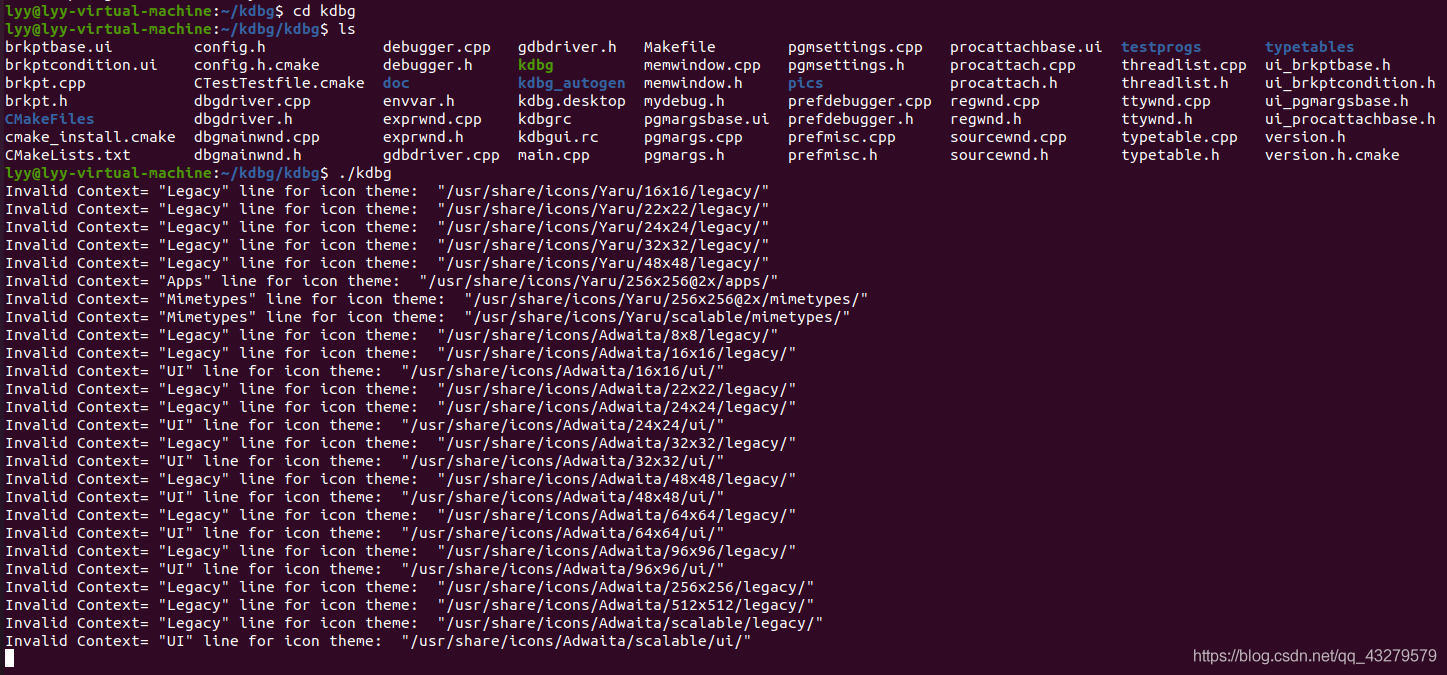Click the typetables directory name
This screenshot has width=1447, height=675.
point(1309,47)
